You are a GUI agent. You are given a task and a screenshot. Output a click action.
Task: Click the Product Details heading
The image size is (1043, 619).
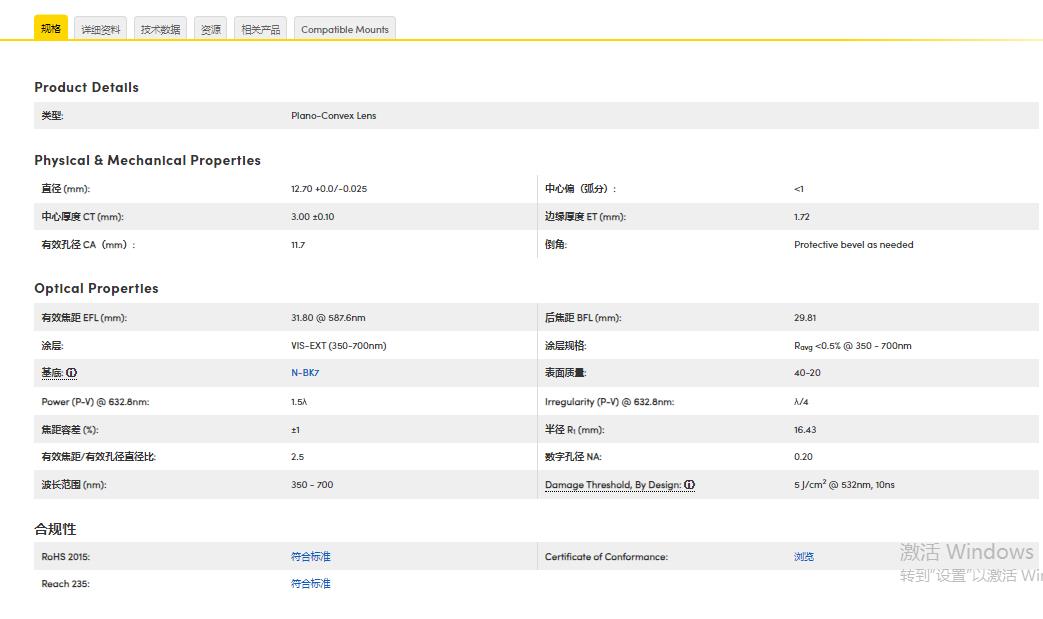[86, 87]
